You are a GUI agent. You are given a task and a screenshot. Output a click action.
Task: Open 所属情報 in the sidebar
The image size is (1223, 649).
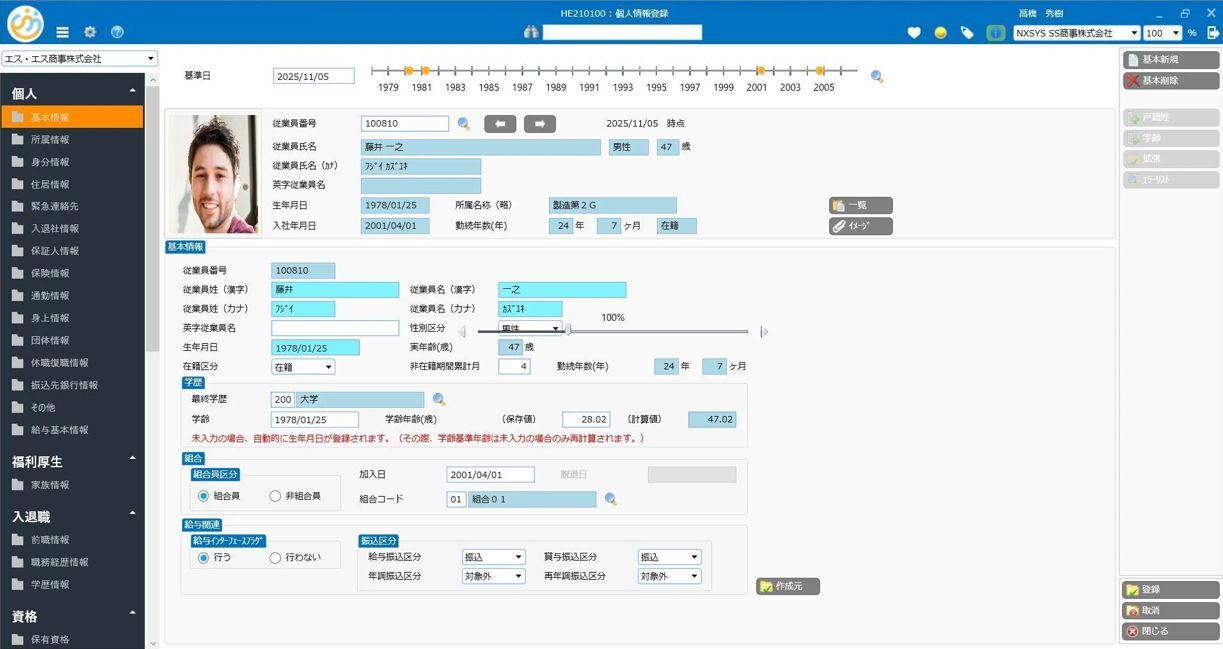[50, 140]
